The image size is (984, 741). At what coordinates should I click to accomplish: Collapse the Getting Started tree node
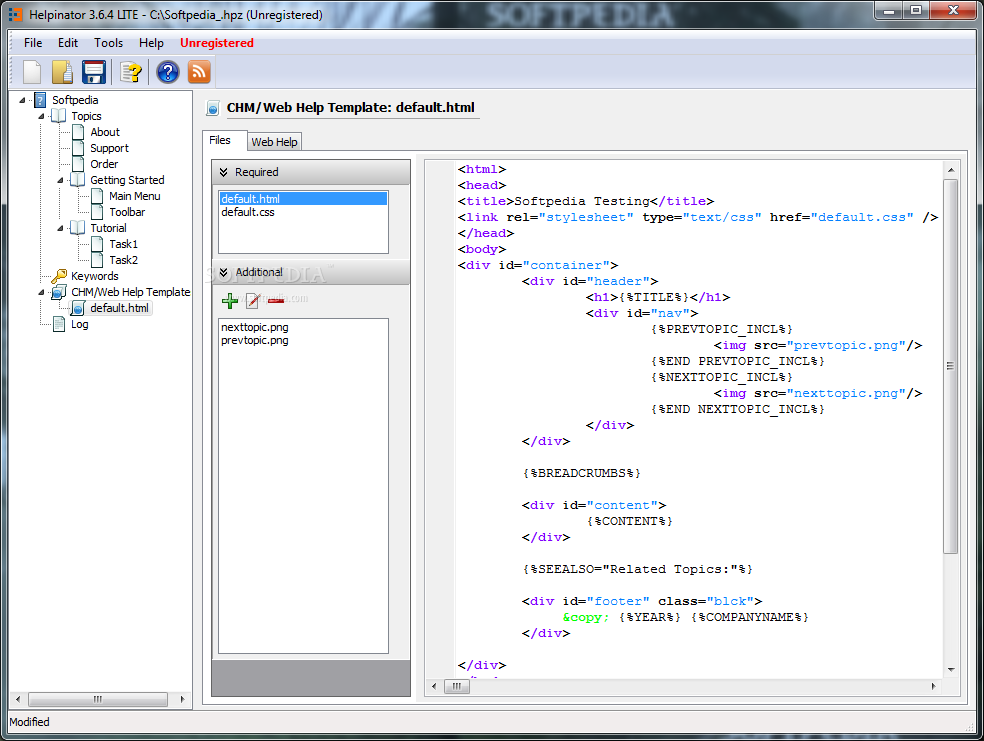pos(61,180)
